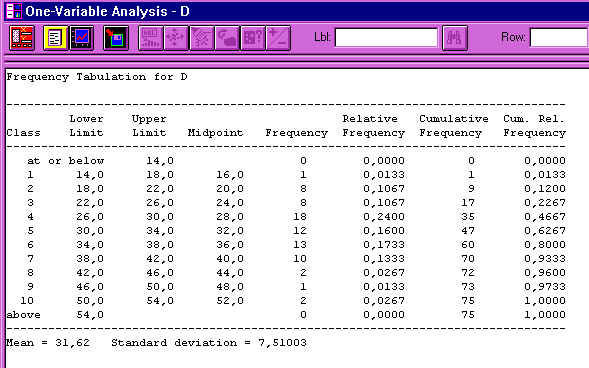Click the 'Relative Frequency' column header
589x368 pixels.
[373, 126]
